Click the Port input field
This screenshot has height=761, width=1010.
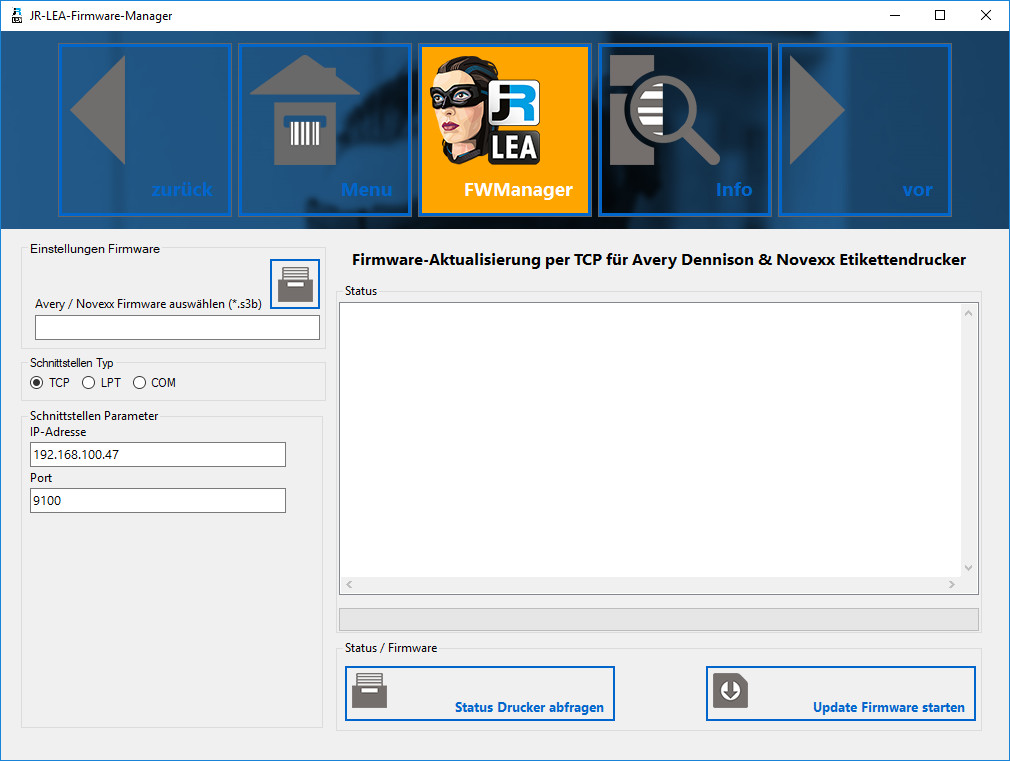[x=158, y=500]
